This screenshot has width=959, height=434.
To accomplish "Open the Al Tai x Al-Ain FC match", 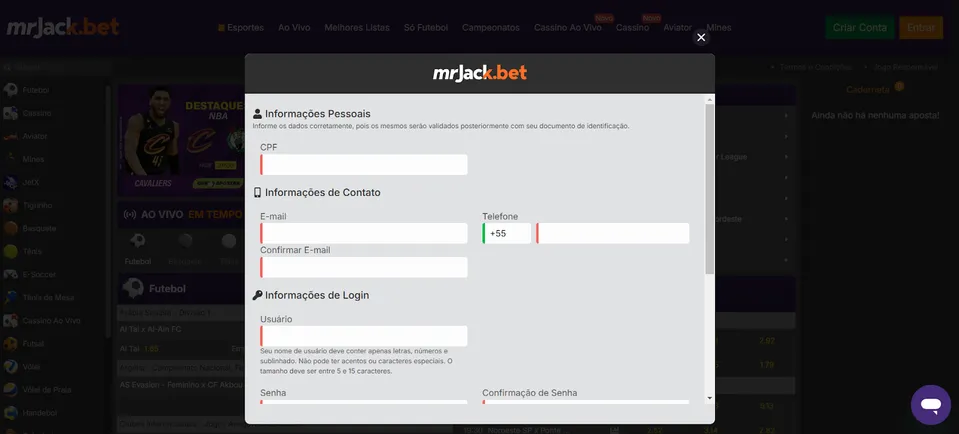I will click(150, 329).
